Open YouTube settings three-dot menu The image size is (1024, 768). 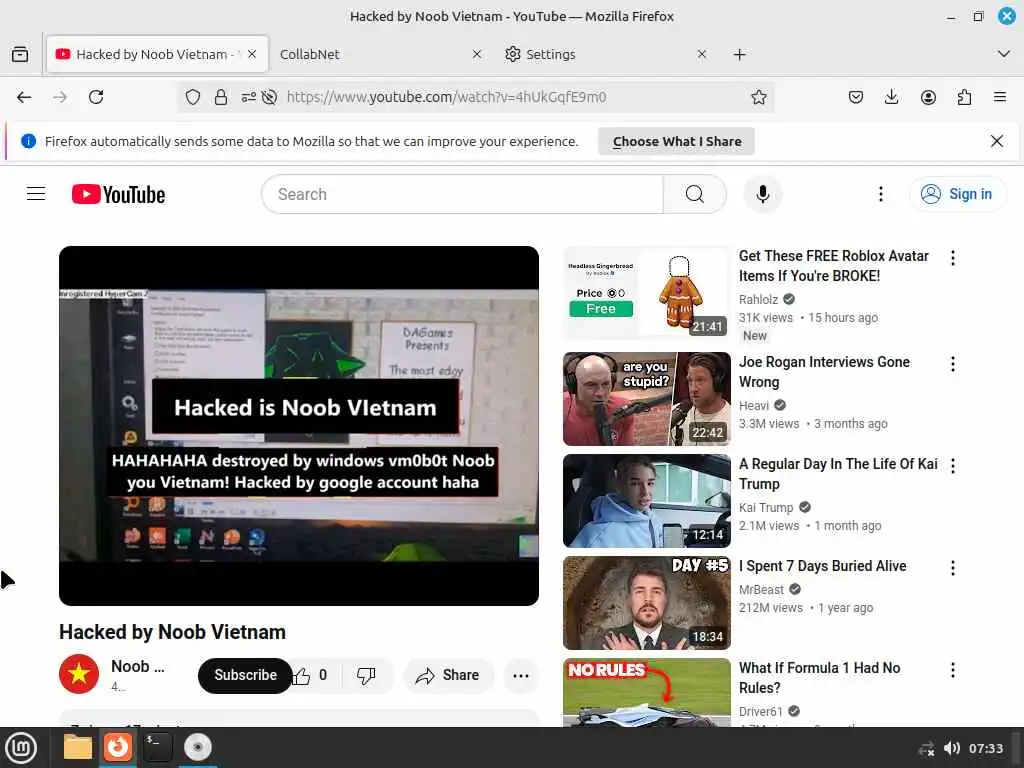point(880,194)
